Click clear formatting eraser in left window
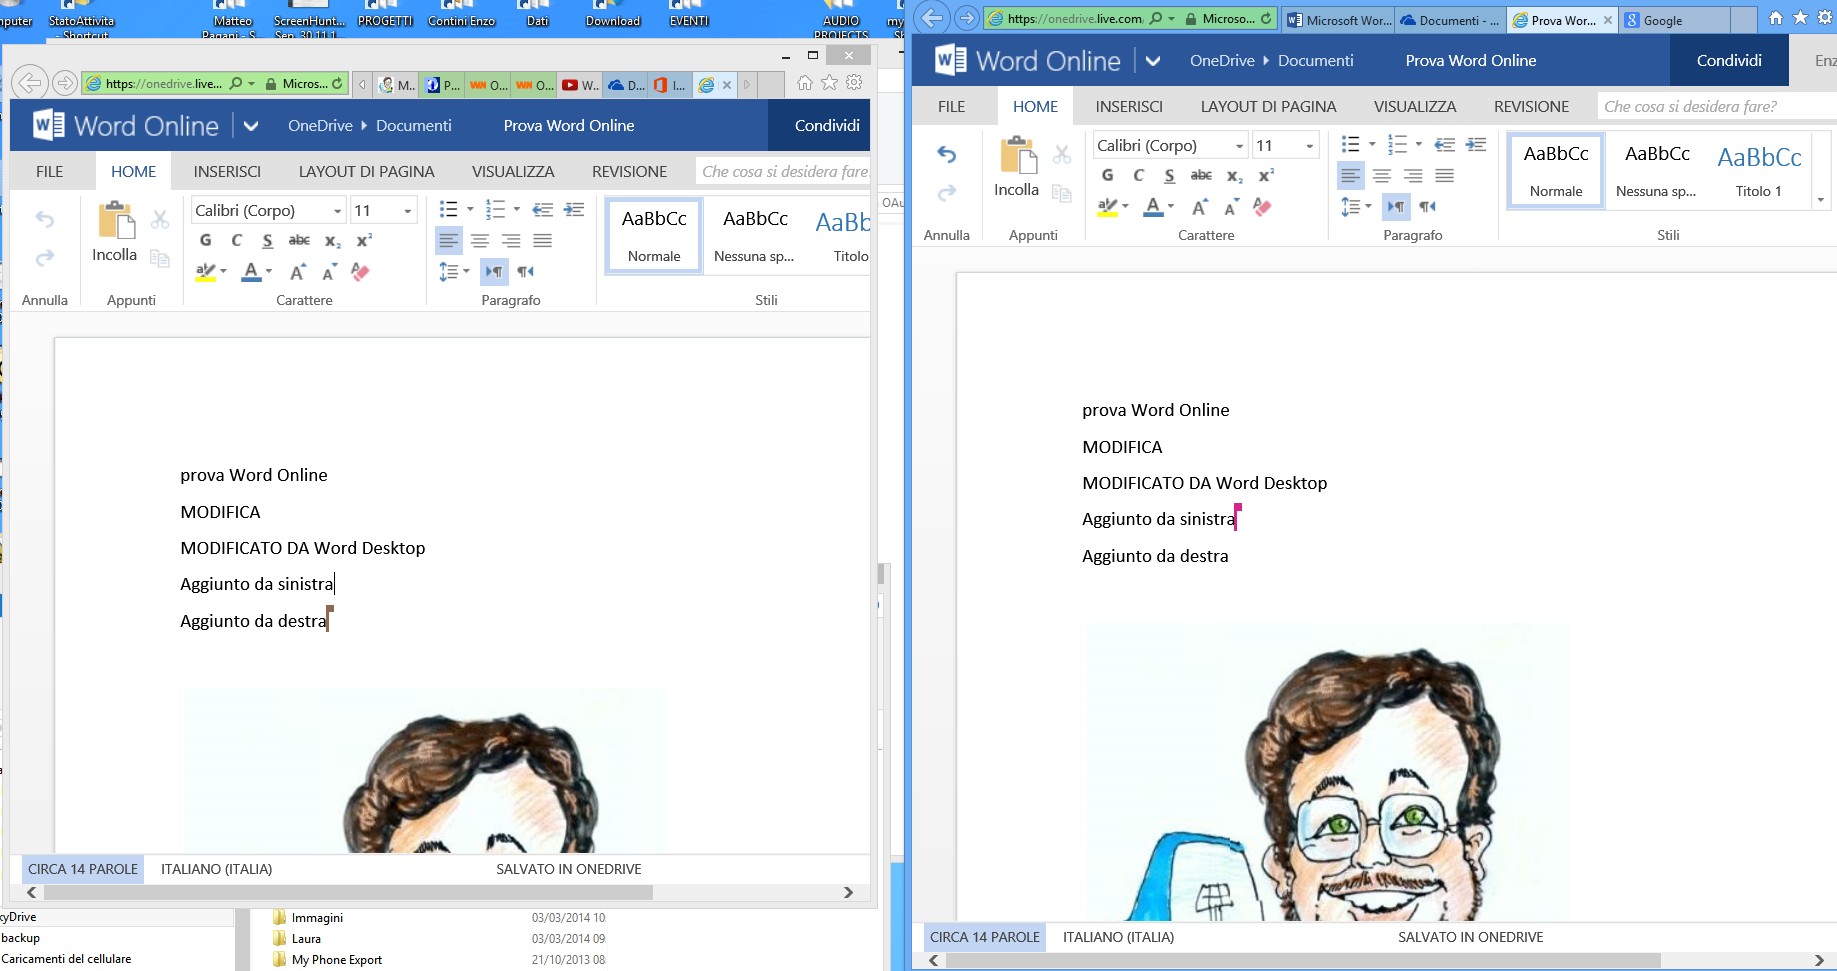Viewport: 1837px width, 971px height. click(x=360, y=272)
